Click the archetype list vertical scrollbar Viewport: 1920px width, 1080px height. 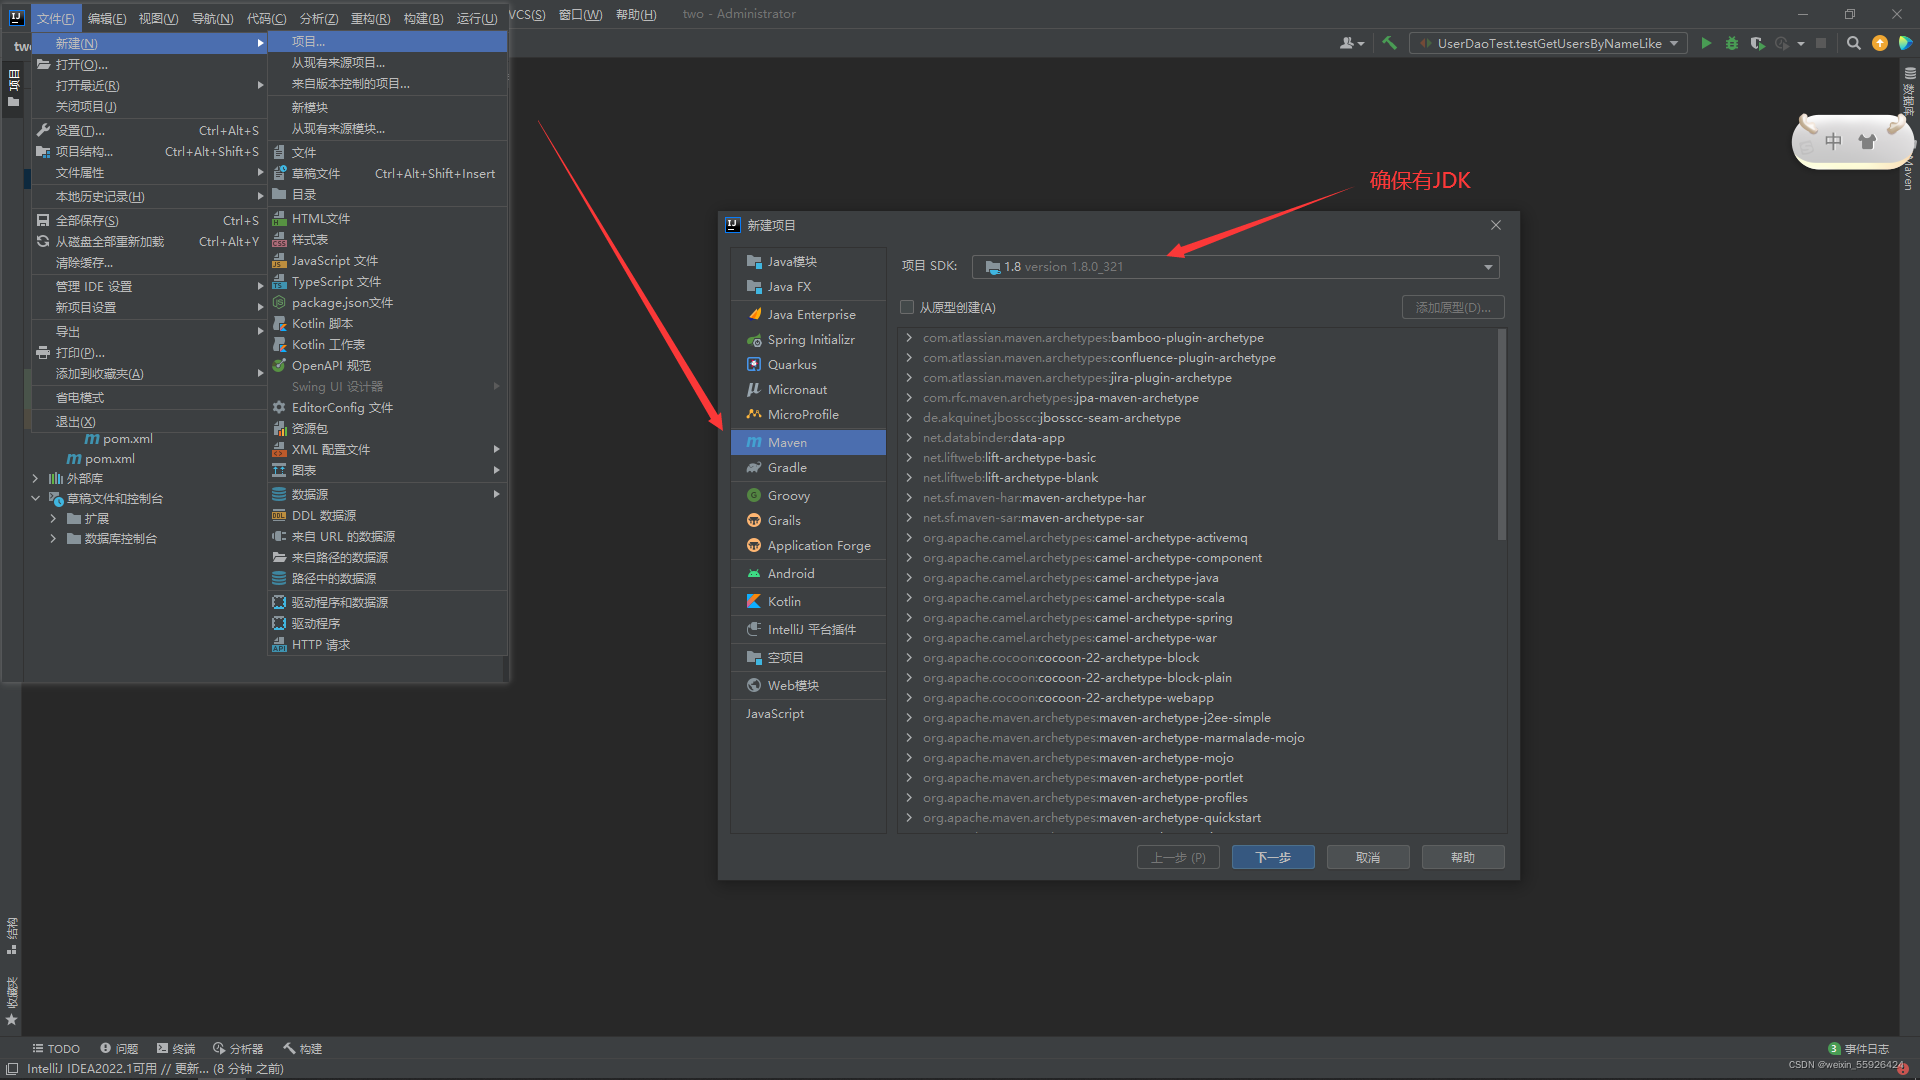tap(1502, 436)
